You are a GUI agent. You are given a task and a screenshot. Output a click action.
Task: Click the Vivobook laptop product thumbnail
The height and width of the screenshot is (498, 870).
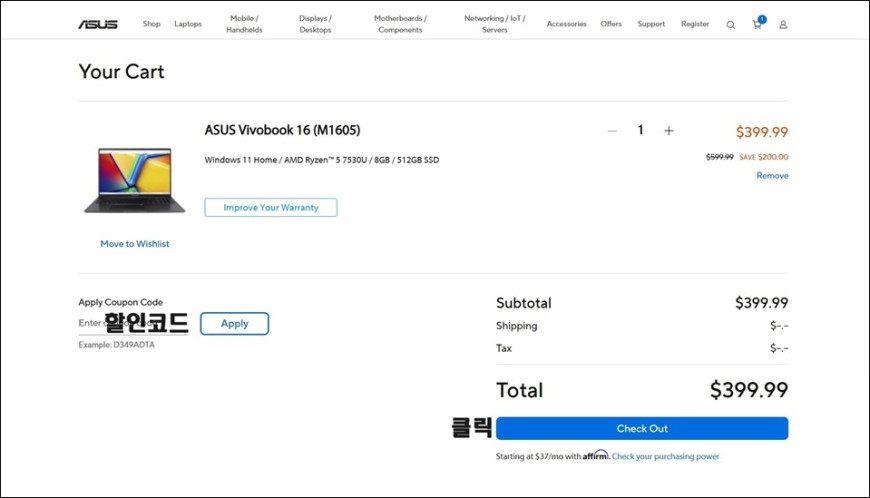[x=134, y=180]
